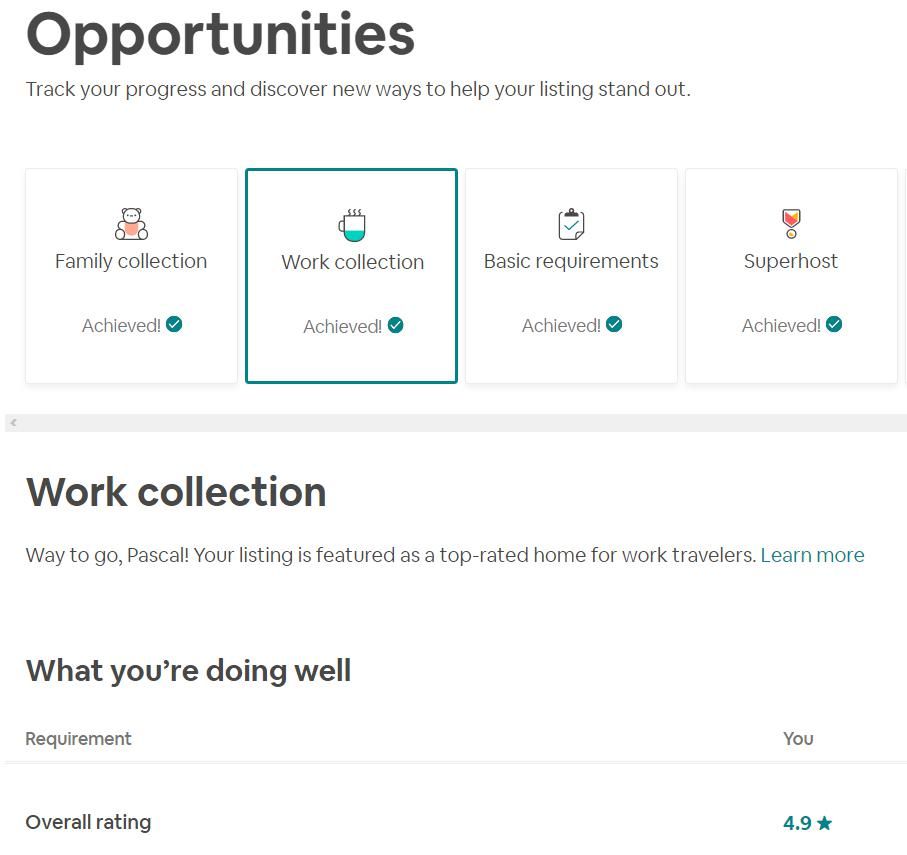Switch to the Superhost card title

791,261
